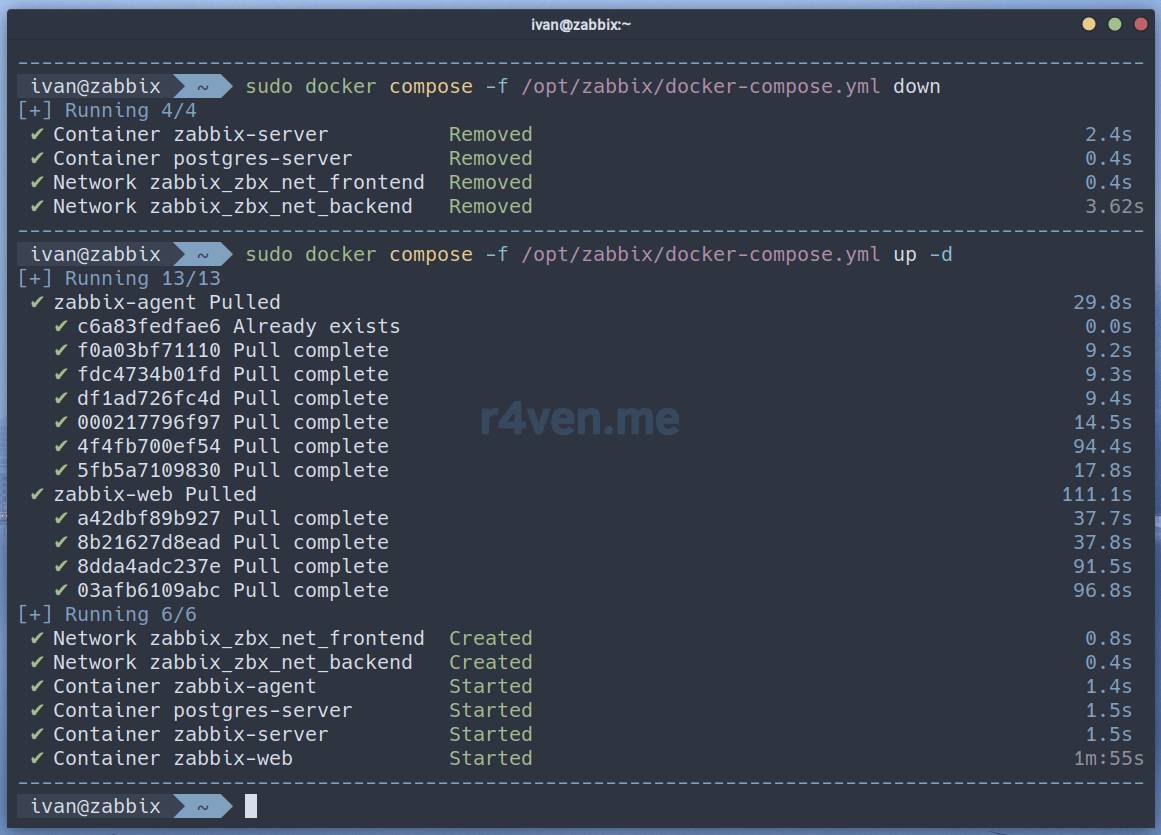Viewport: 1161px width, 835px height.
Task: Click the word "down" in the first command
Action: click(x=916, y=86)
